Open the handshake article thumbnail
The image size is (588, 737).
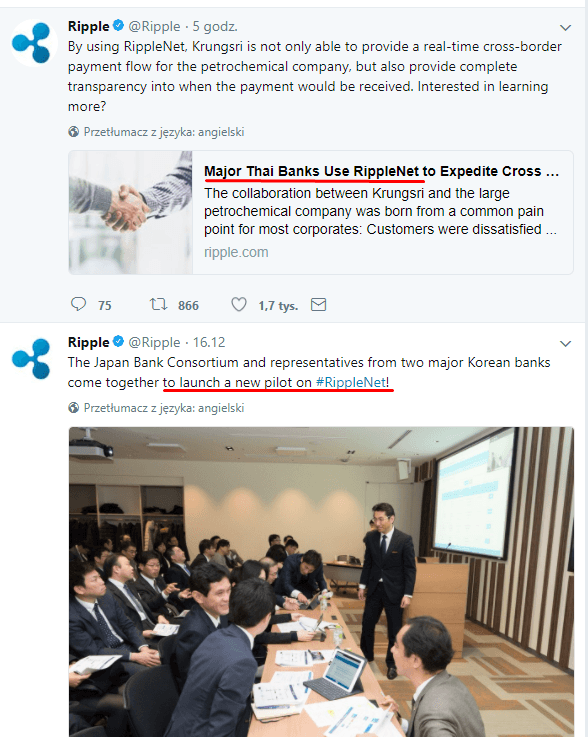[x=131, y=212]
